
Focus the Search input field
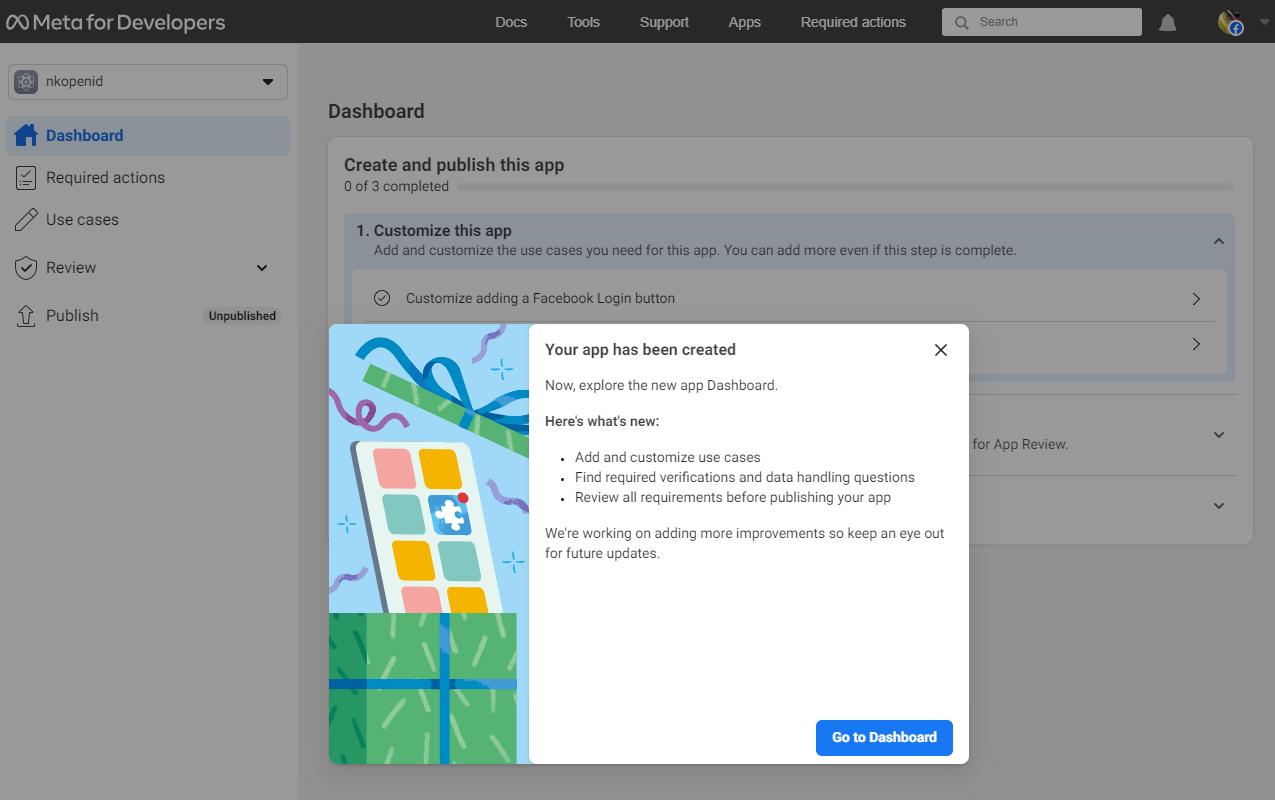[x=1042, y=22]
